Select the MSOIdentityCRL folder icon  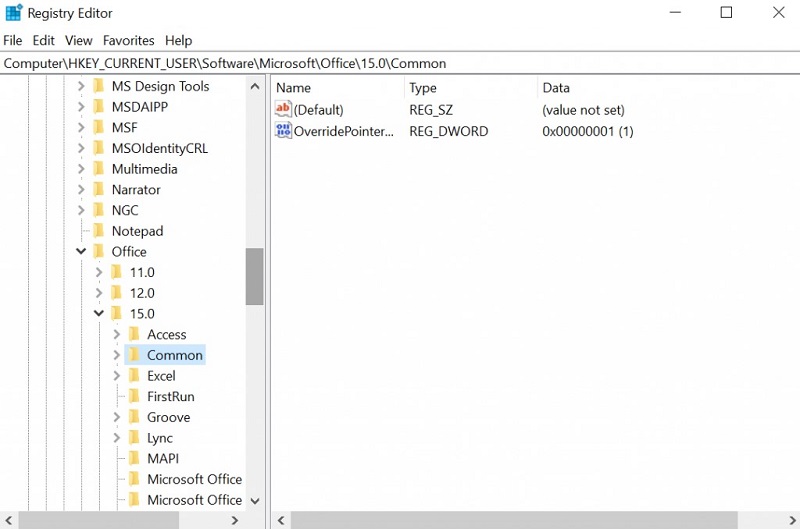(98, 148)
